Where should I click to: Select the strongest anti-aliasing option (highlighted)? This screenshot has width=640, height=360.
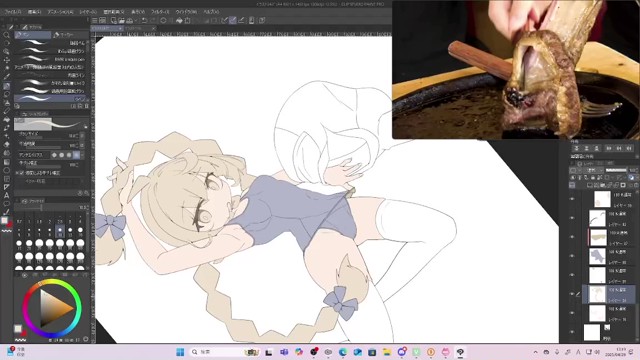76,155
